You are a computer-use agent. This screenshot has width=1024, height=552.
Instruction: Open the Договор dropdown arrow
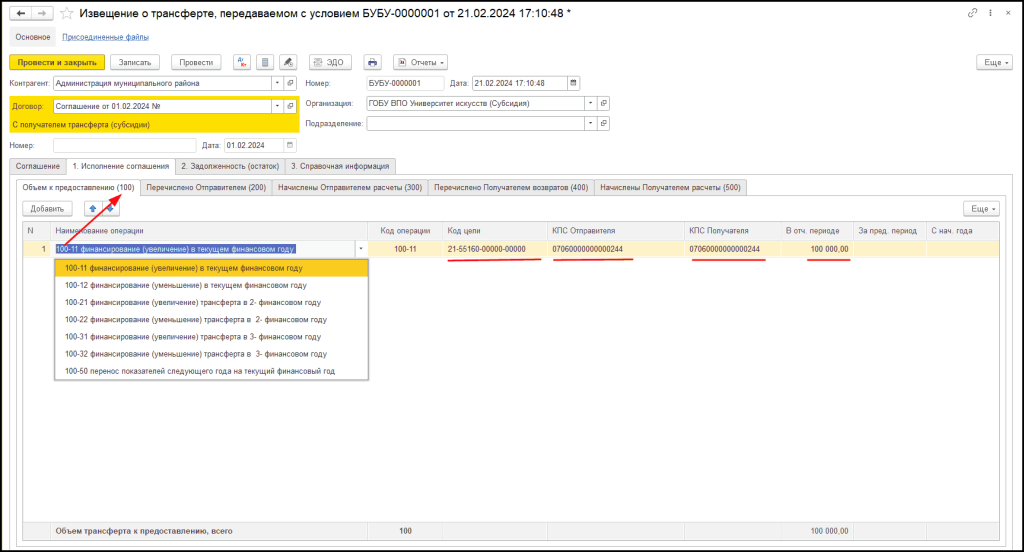[x=276, y=106]
